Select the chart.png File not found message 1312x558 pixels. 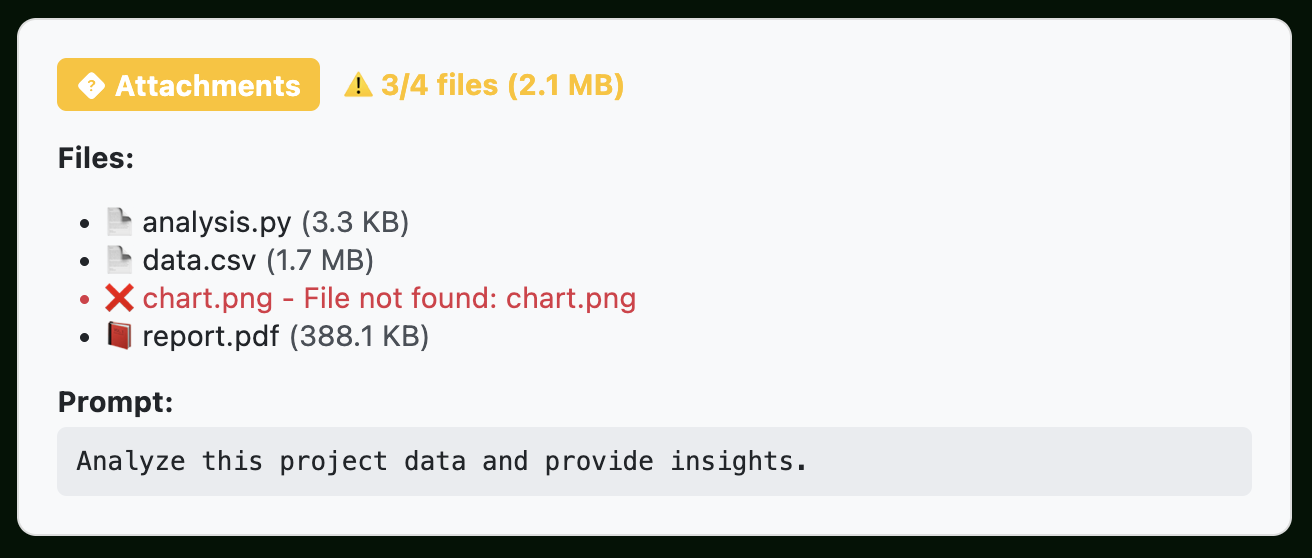[x=389, y=298]
